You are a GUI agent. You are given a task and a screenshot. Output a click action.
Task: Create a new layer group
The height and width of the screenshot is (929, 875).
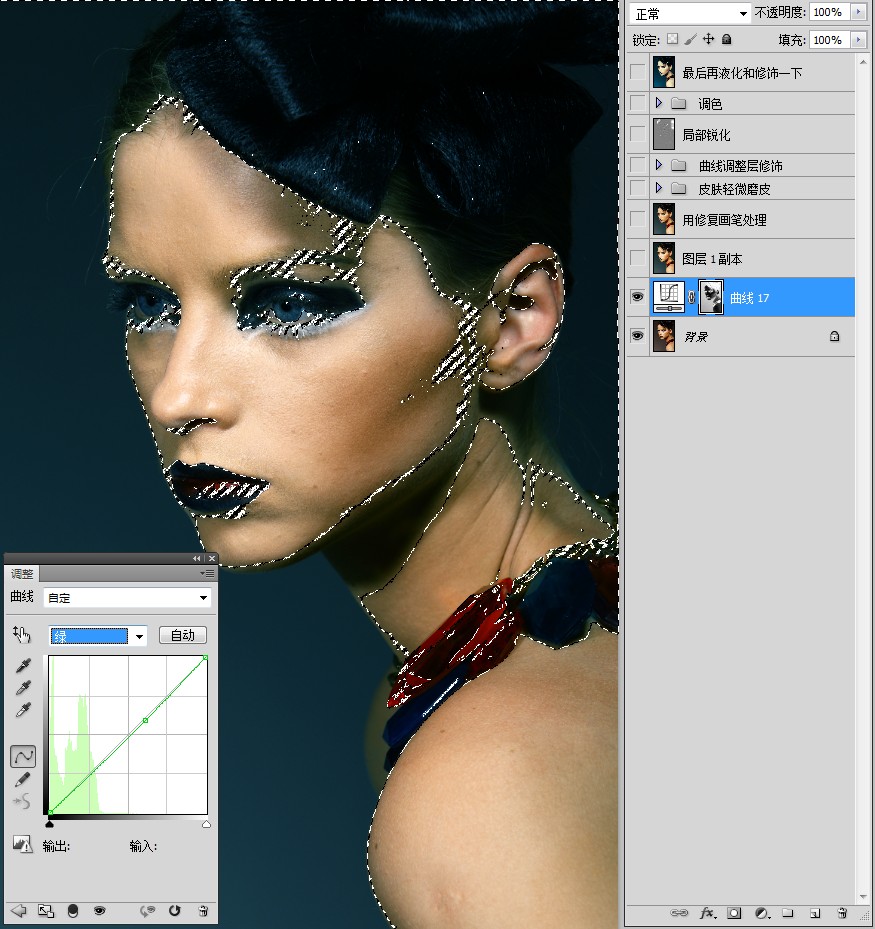pyautogui.click(x=787, y=913)
